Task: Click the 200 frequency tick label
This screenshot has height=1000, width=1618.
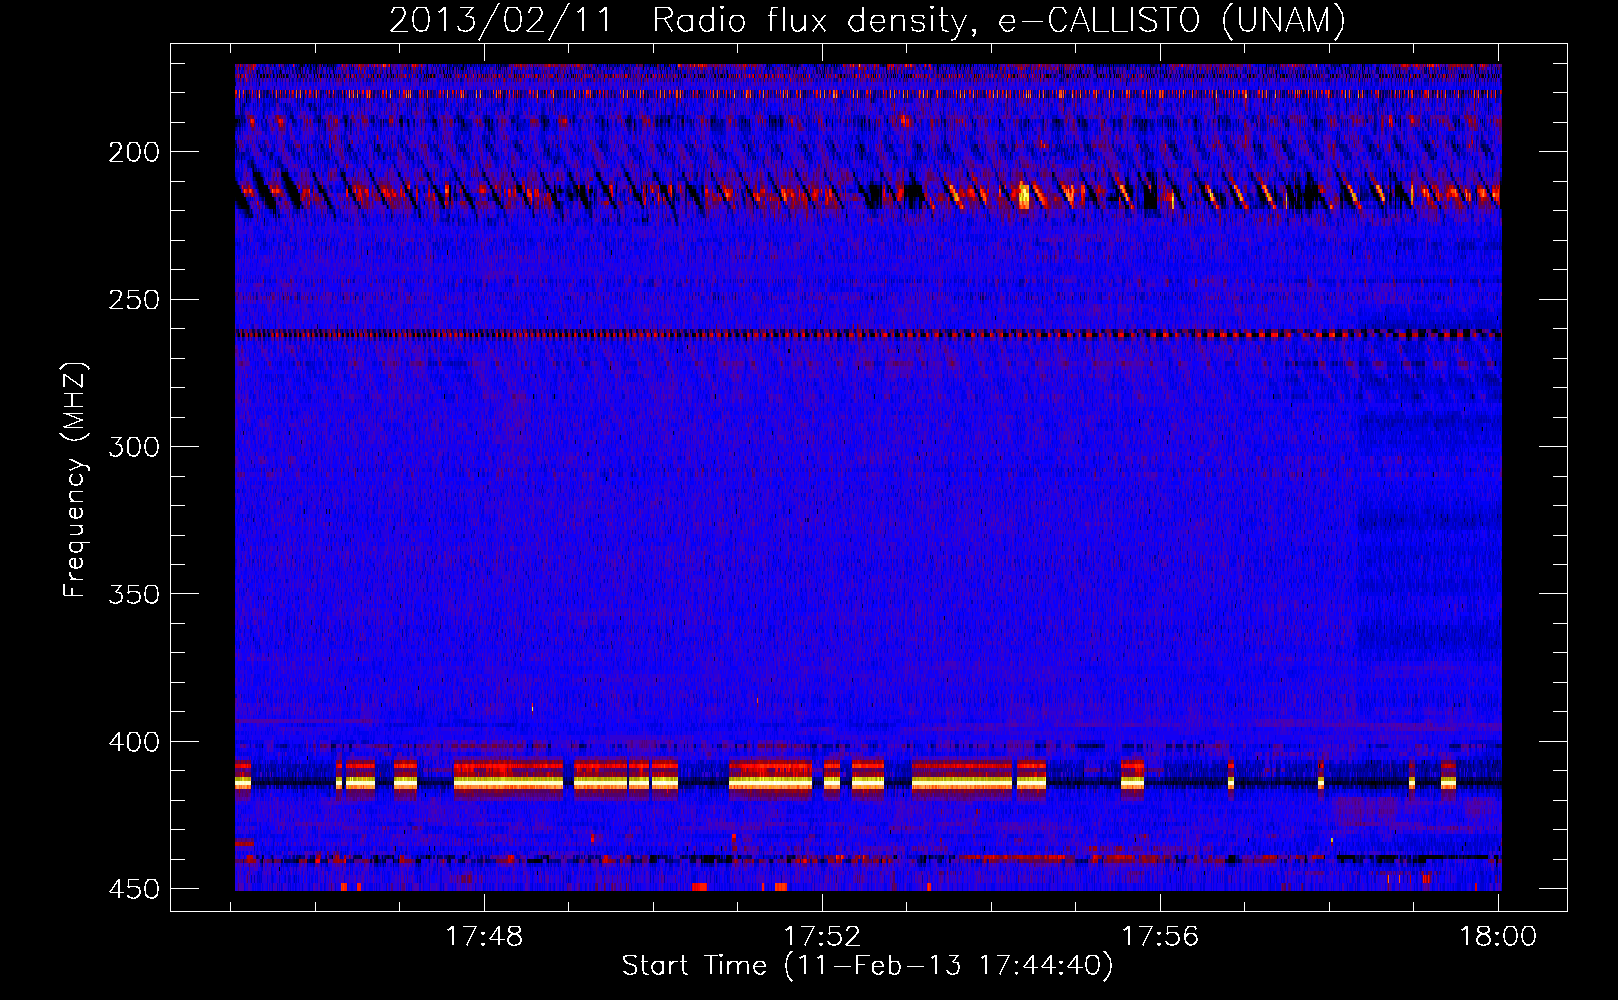Action: point(134,152)
